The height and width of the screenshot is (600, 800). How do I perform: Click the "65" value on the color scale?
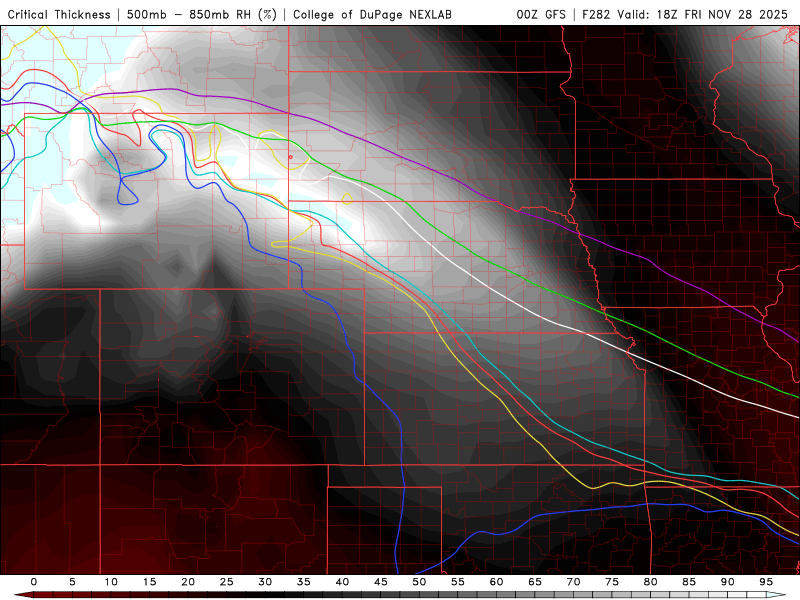535,582
